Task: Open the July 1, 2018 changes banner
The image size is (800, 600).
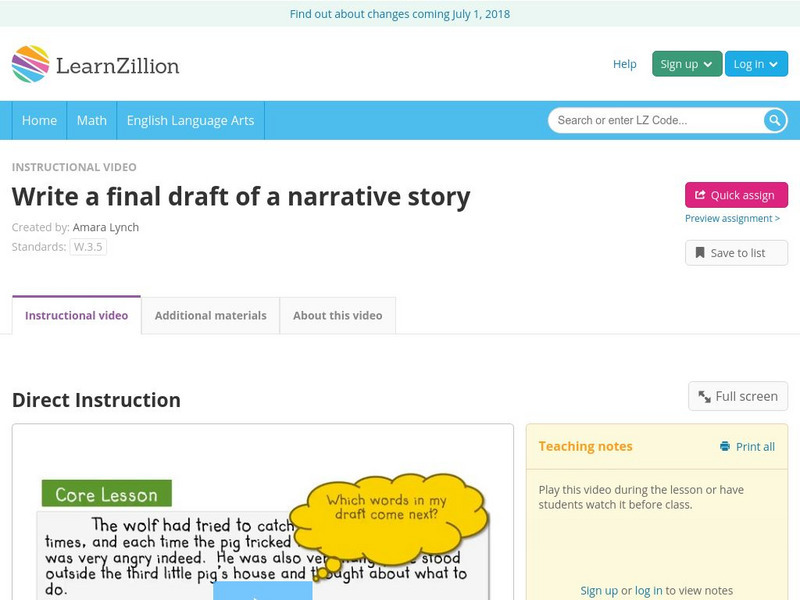Action: [x=400, y=14]
